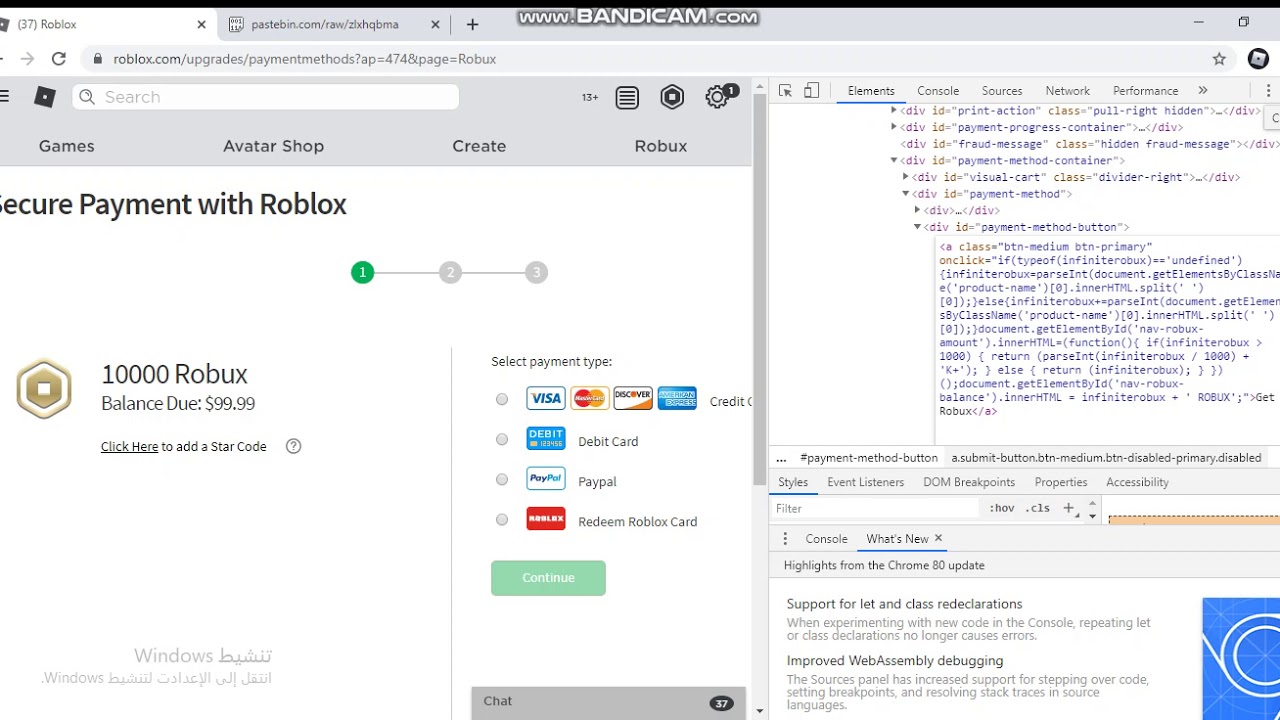The height and width of the screenshot is (720, 1280).
Task: Collapse the payment-method div node
Action: pyautogui.click(x=906, y=194)
